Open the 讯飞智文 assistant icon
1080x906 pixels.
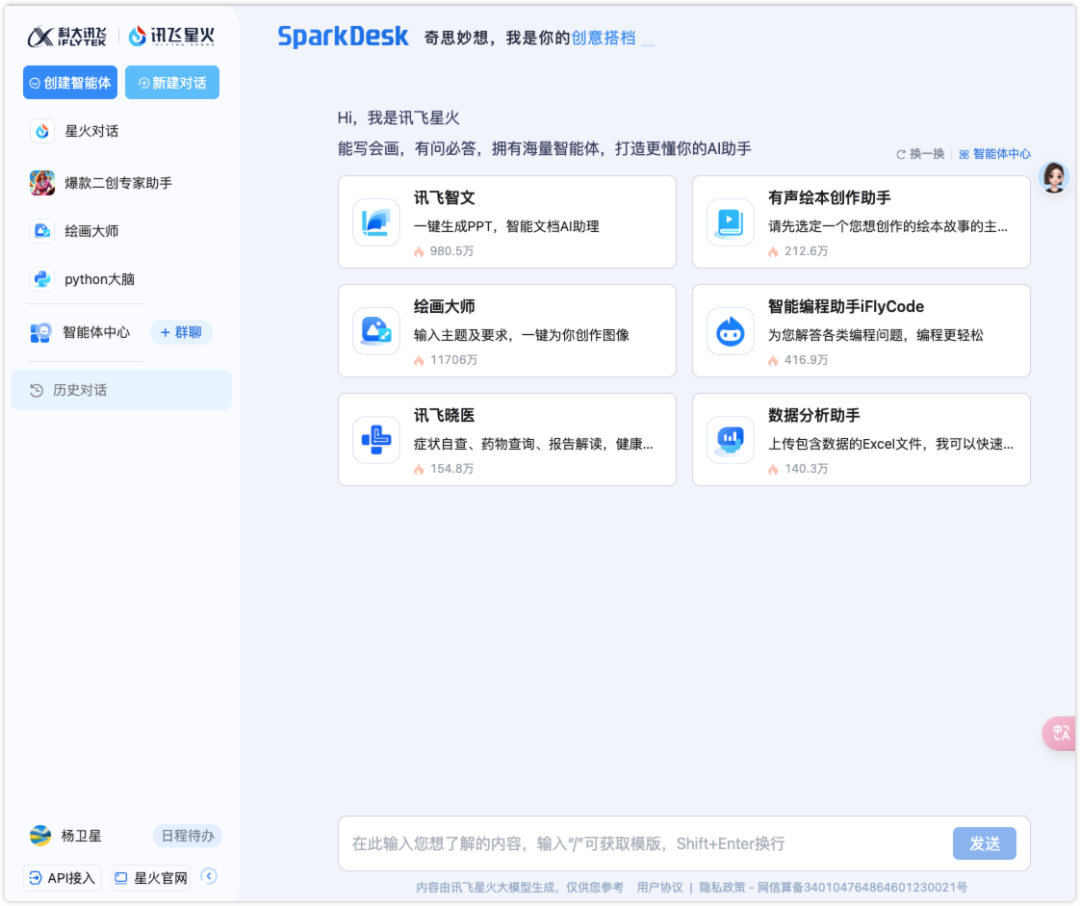tap(375, 221)
